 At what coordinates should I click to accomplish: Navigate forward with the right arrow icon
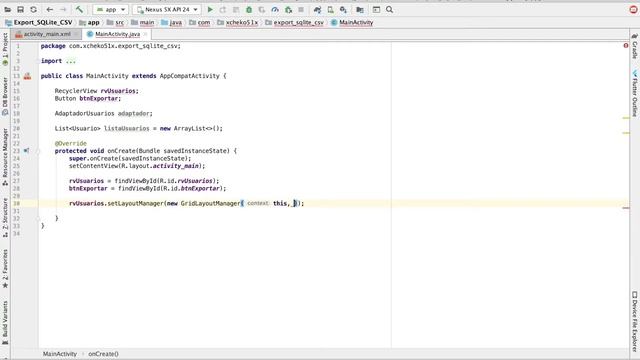coord(63,9)
